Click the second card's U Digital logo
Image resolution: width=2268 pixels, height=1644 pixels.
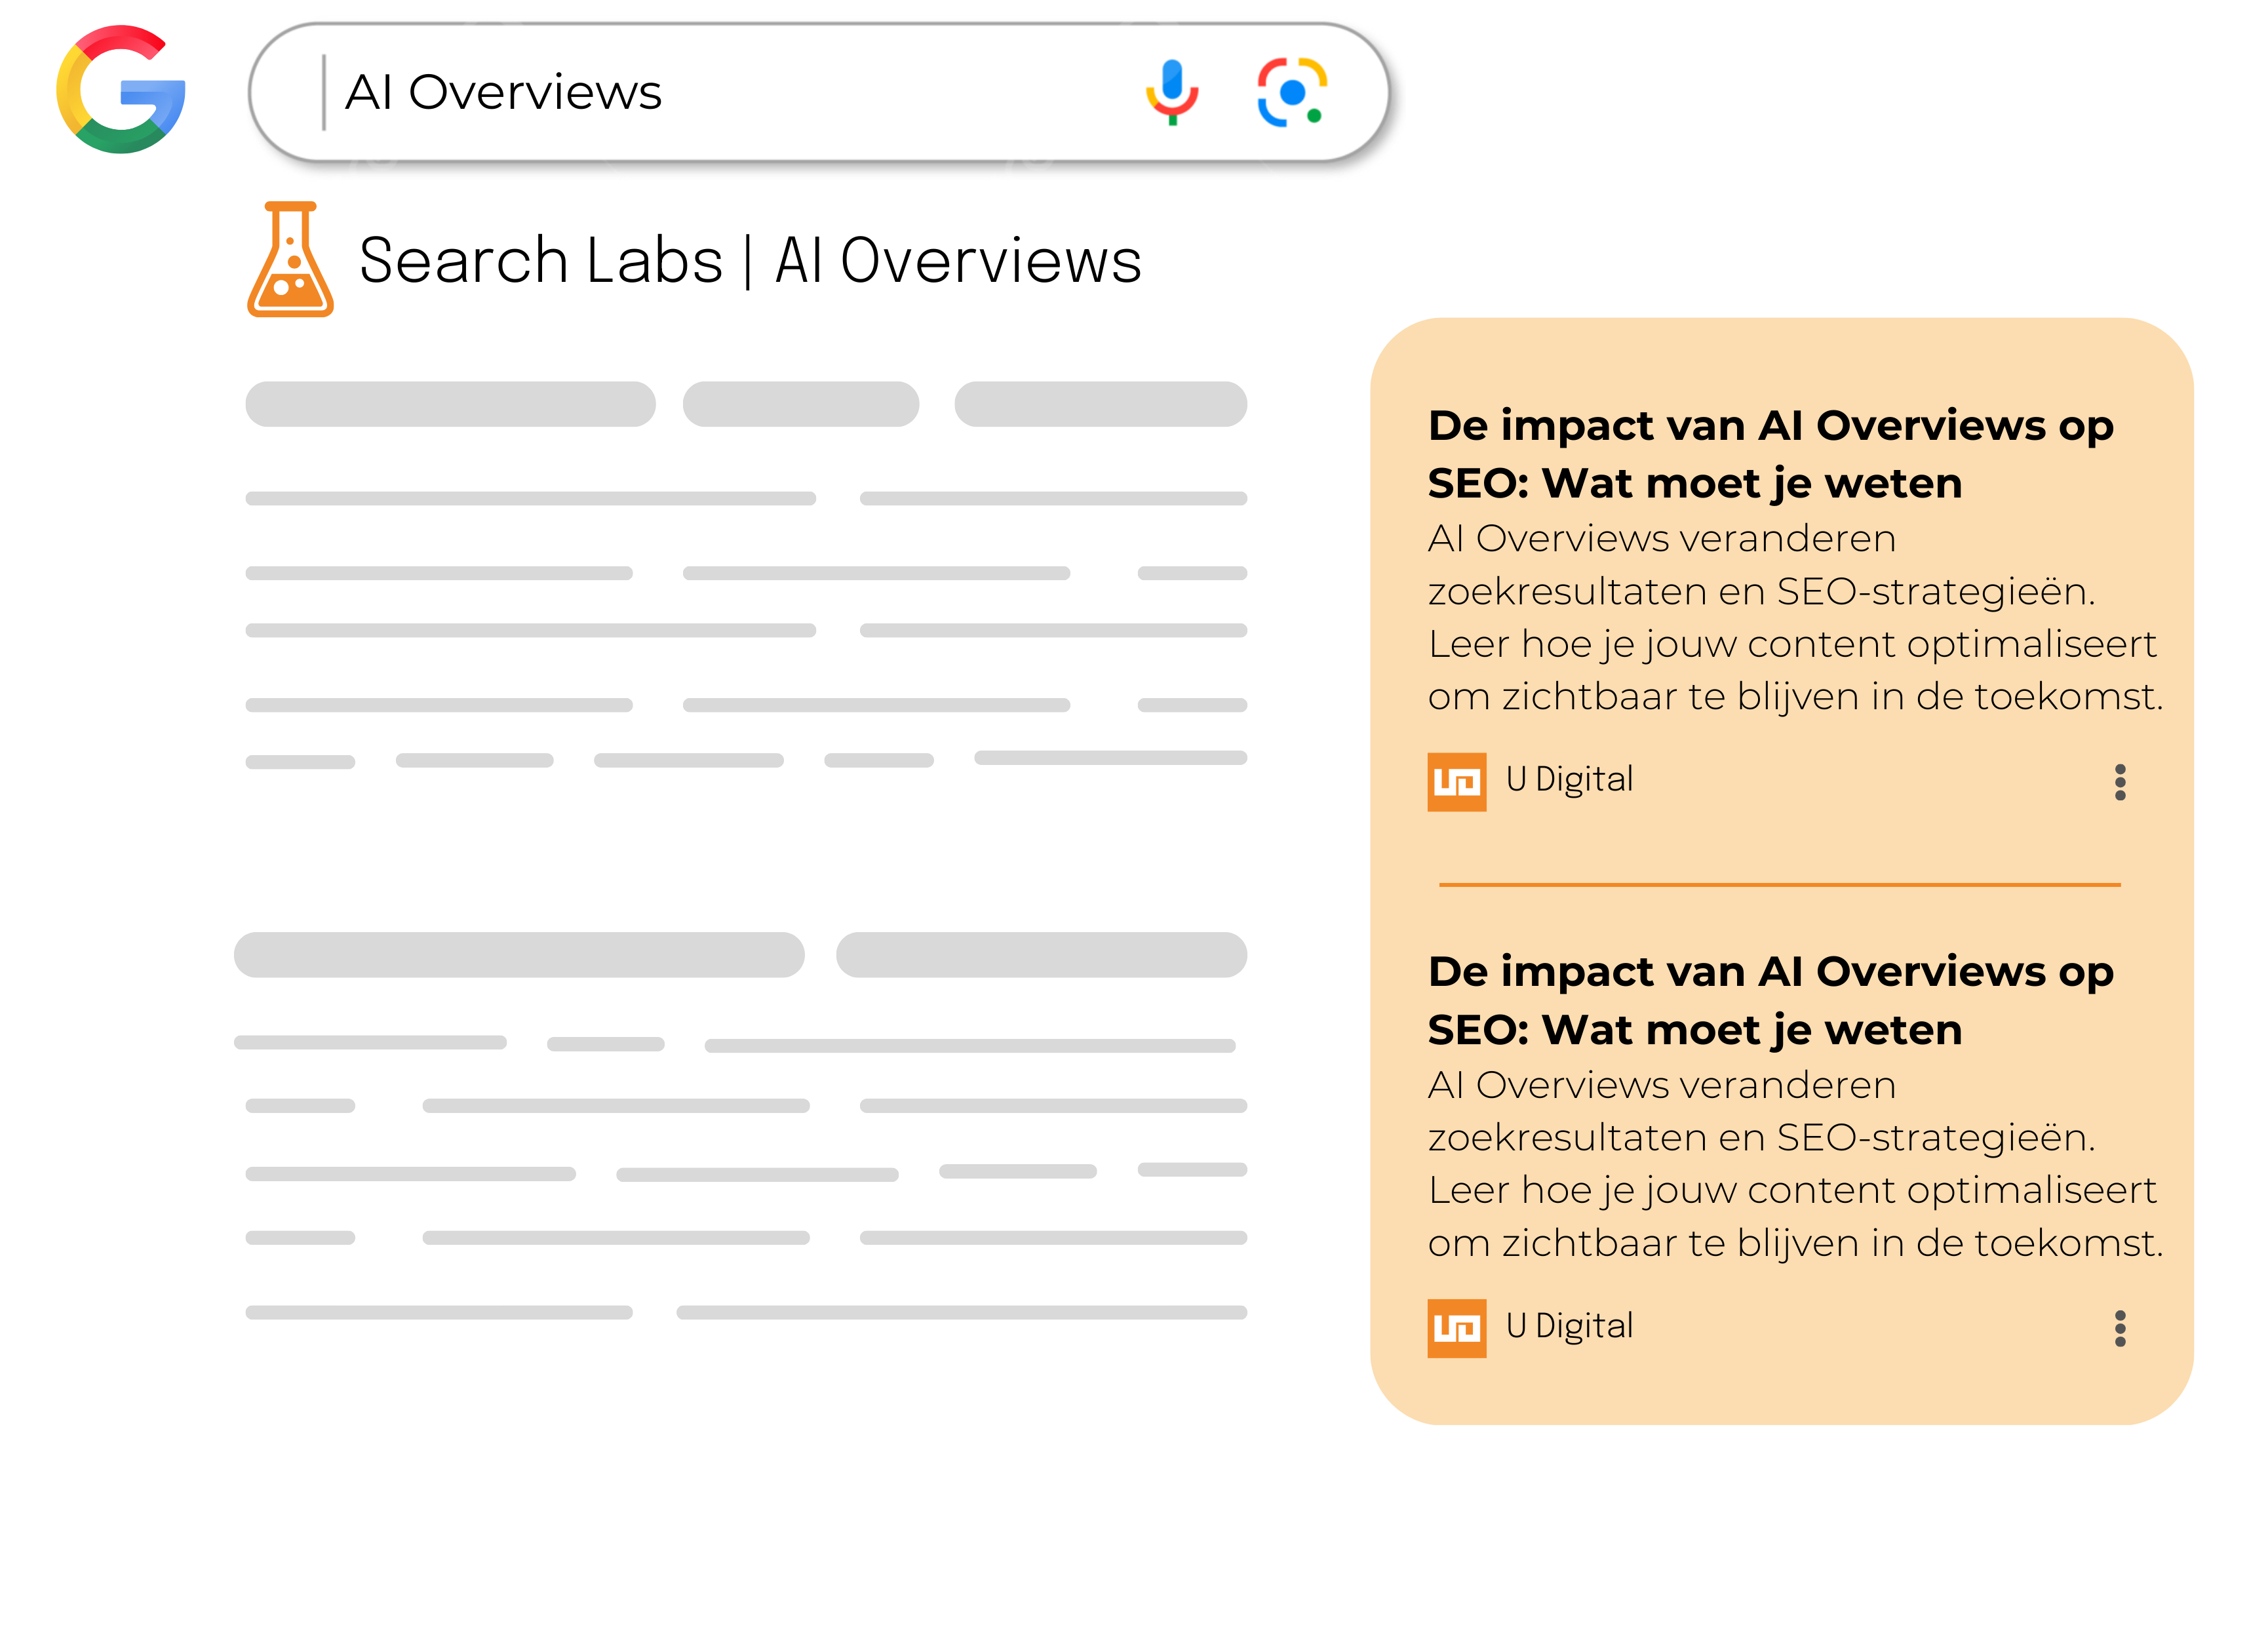pyautogui.click(x=1456, y=1328)
